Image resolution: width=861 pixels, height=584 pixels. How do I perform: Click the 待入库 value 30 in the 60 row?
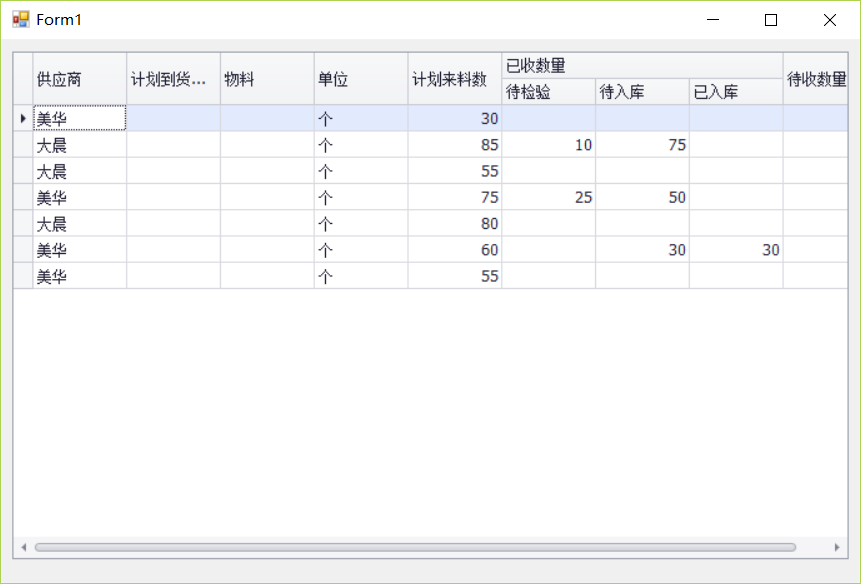click(x=642, y=250)
